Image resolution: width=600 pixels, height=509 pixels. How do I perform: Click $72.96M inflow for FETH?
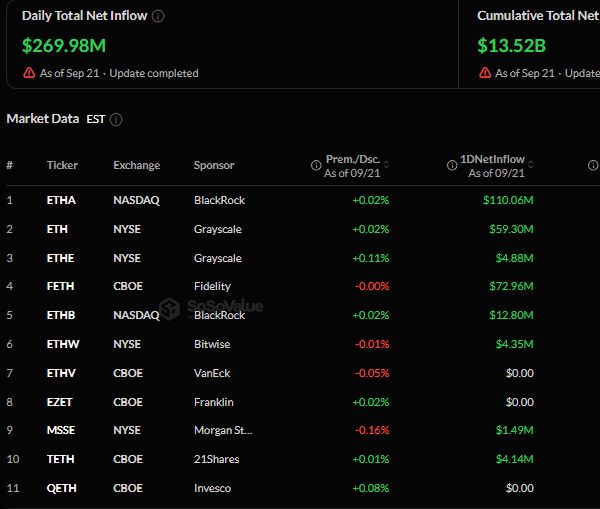point(511,286)
